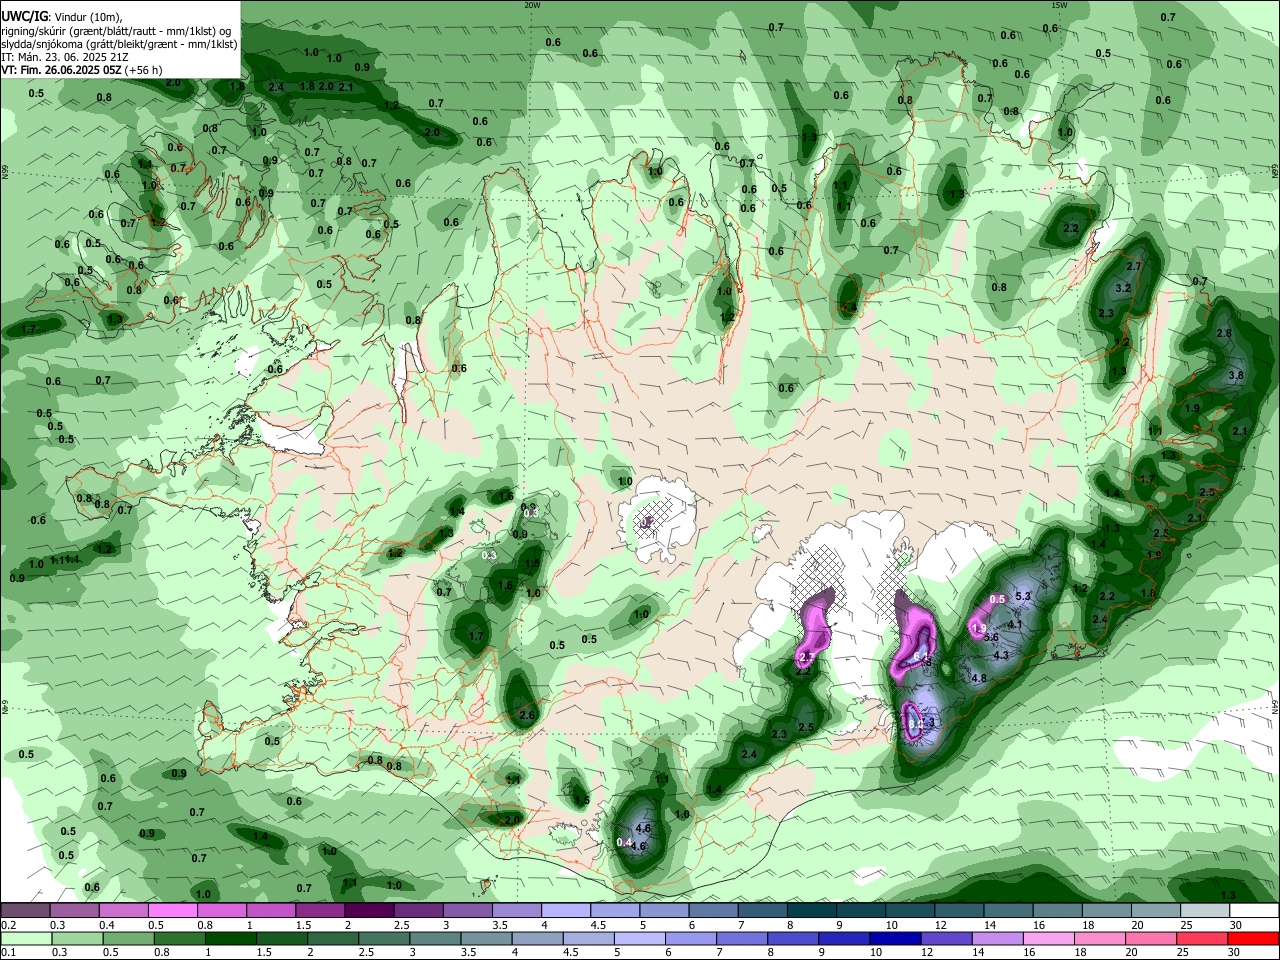The height and width of the screenshot is (960, 1280).
Task: Click the light pink swatch at 16 in lower scale
Action: coord(1048,938)
